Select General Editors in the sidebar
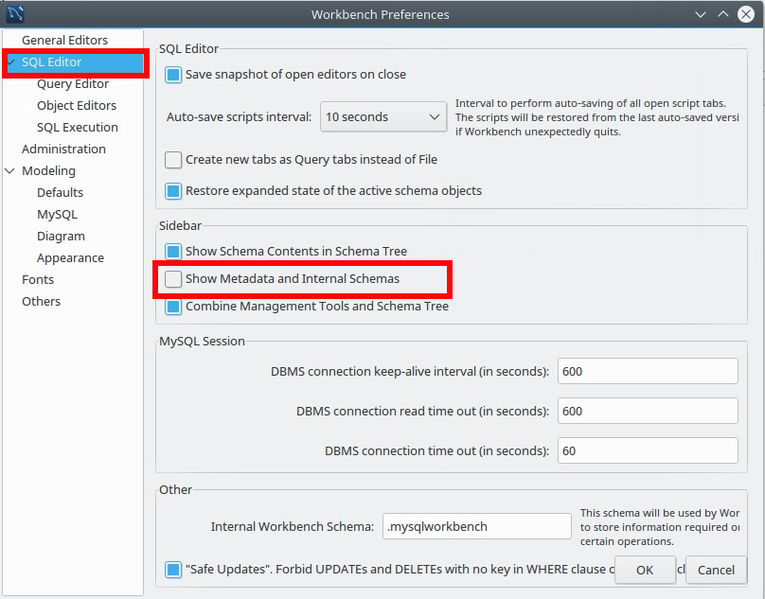Viewport: 765px width, 599px height. tap(65, 40)
